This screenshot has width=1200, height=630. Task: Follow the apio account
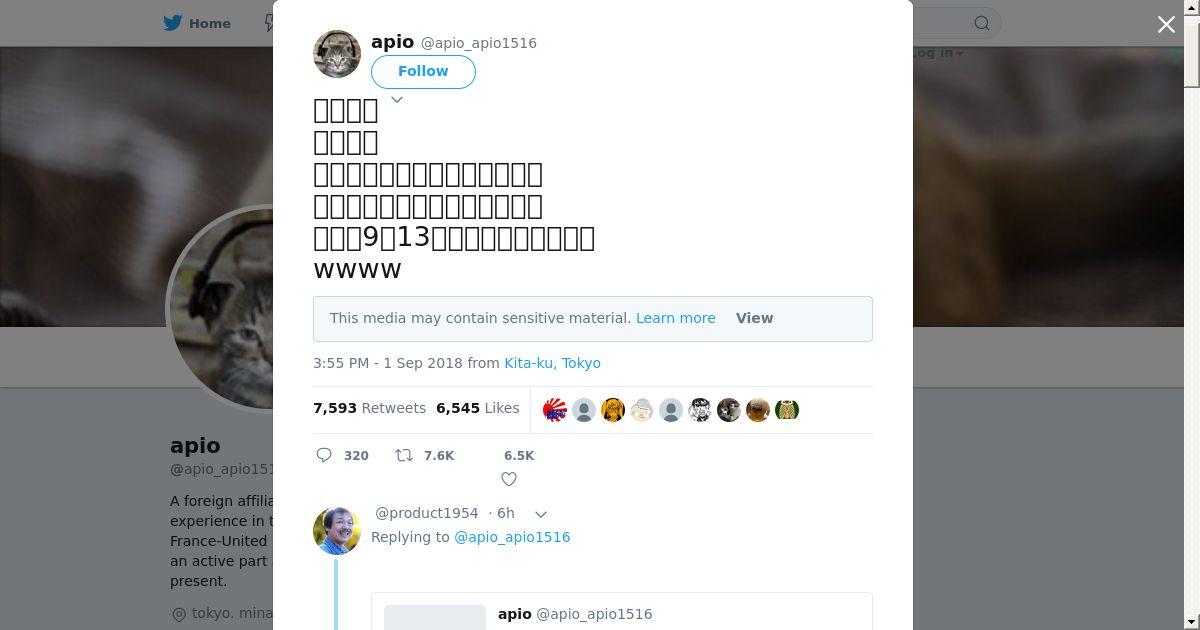(x=423, y=71)
